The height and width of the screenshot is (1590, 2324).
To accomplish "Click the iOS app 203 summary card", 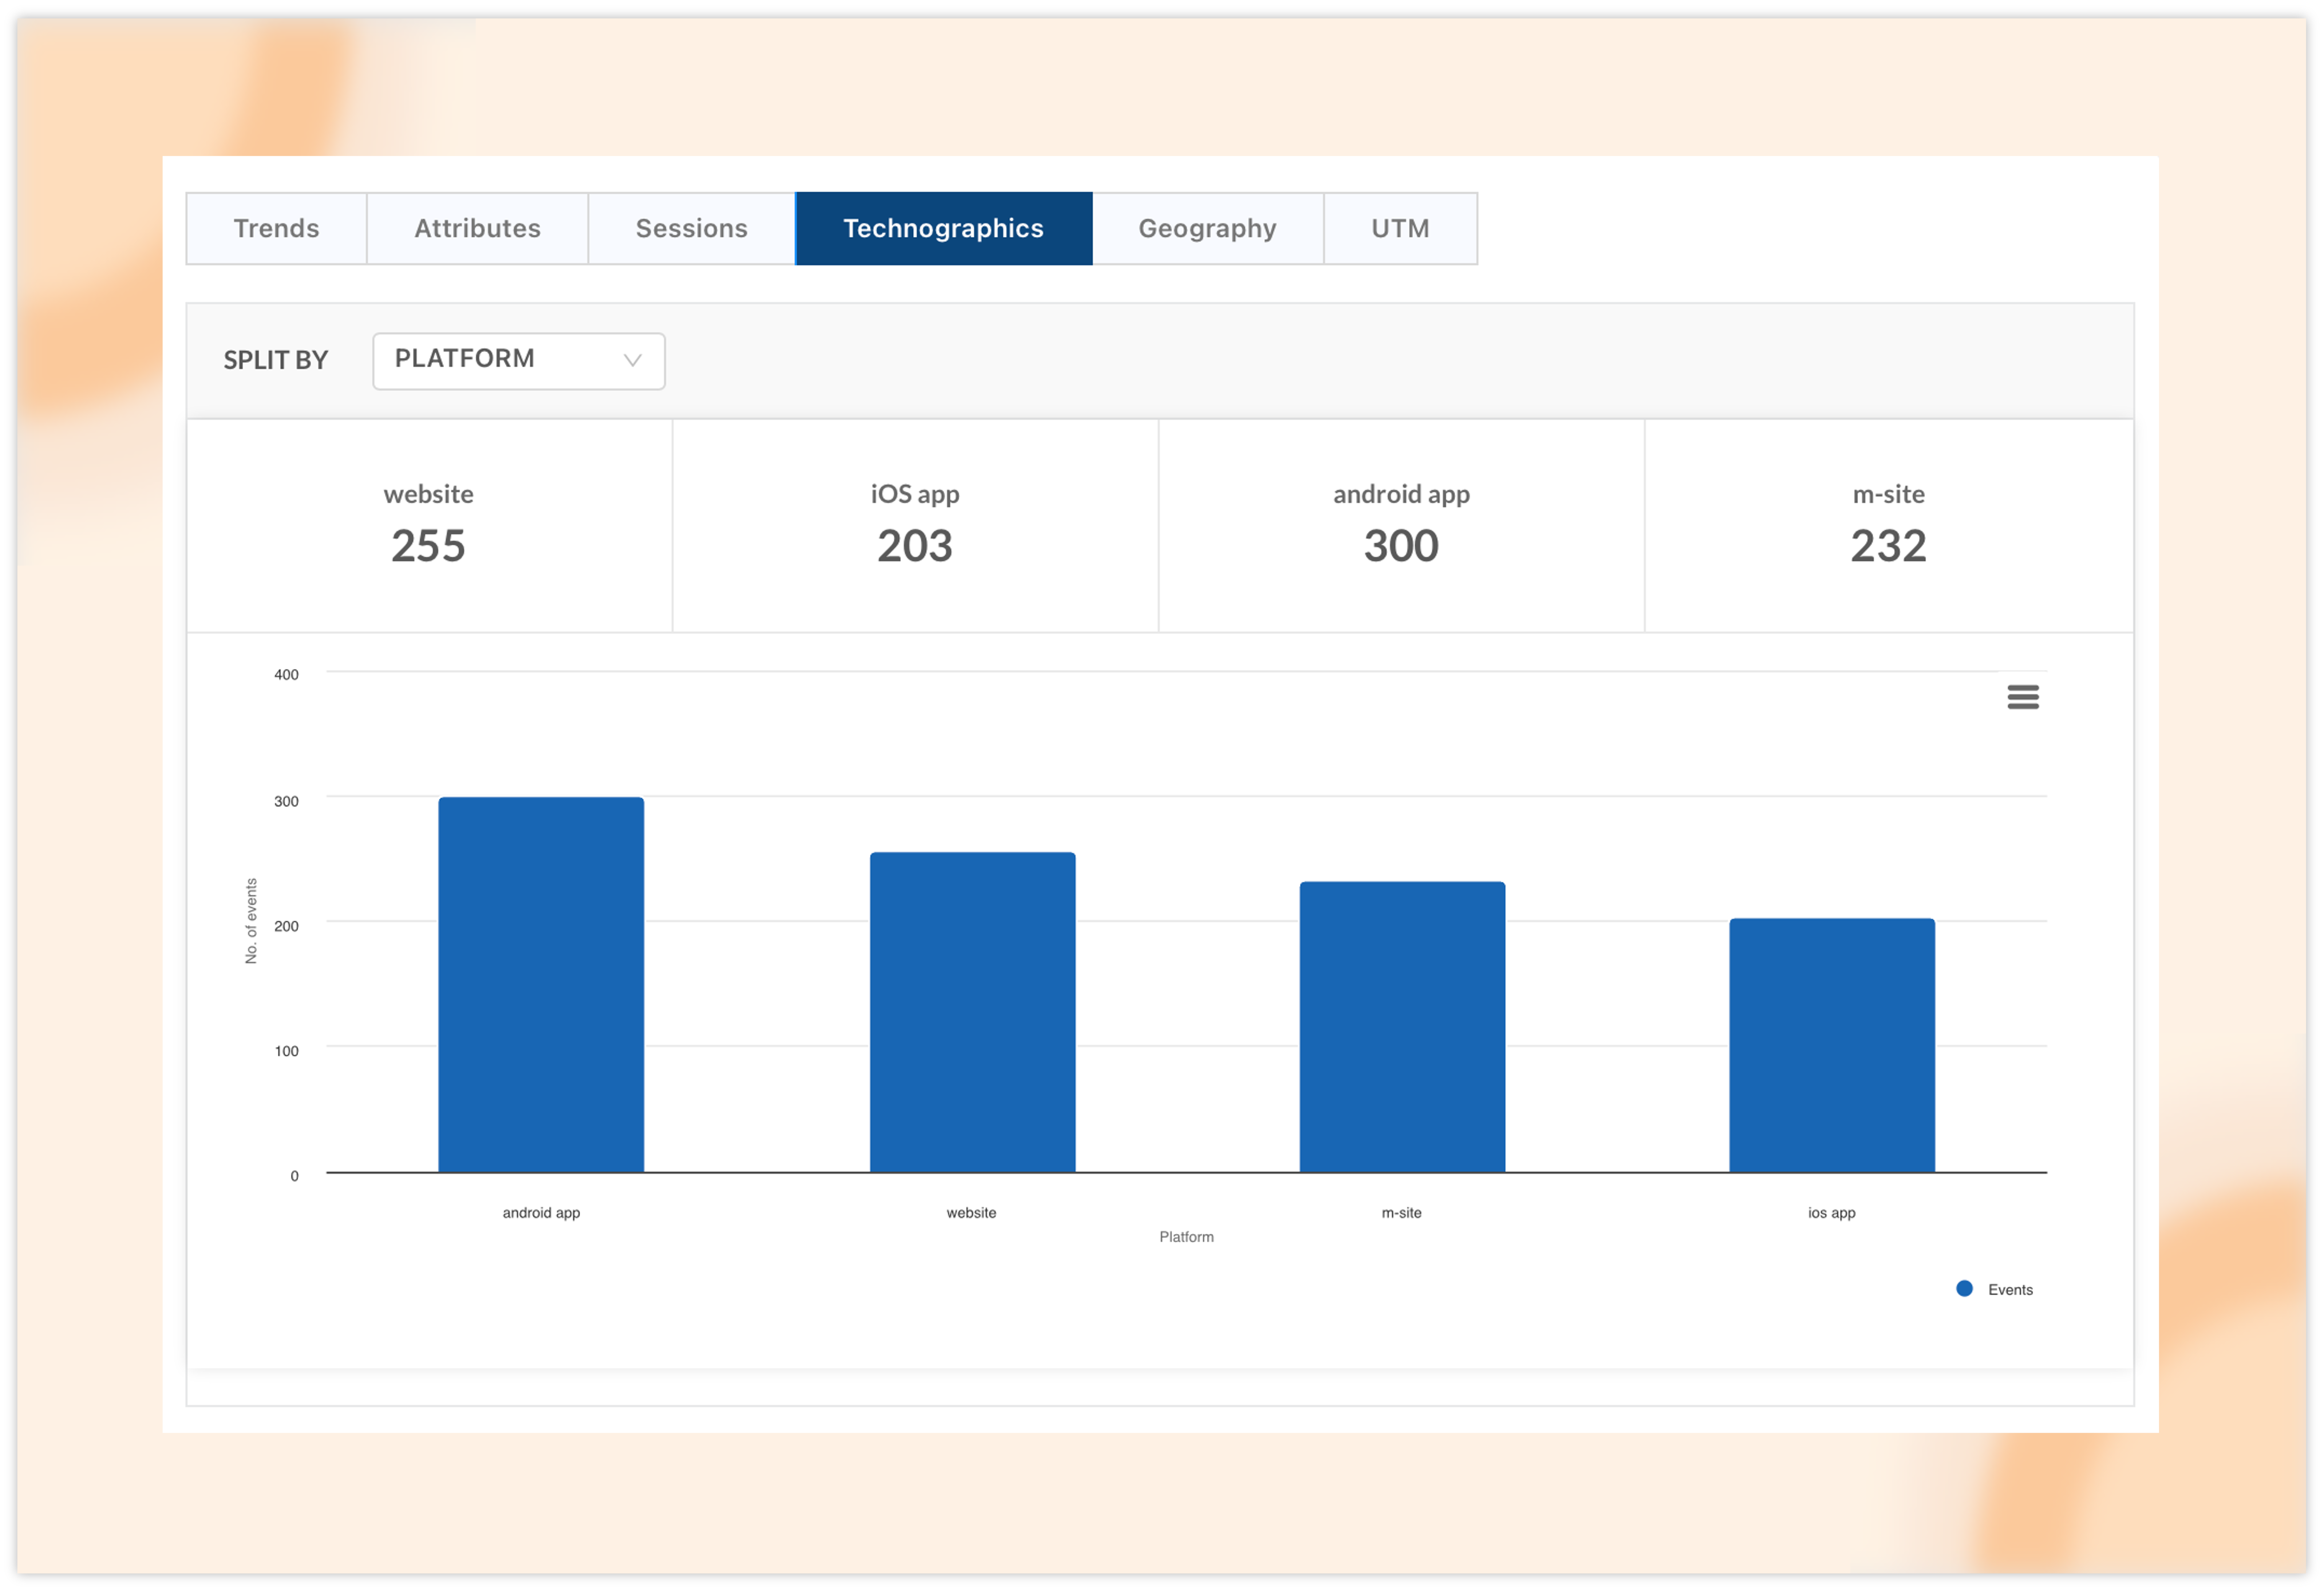I will coord(914,525).
